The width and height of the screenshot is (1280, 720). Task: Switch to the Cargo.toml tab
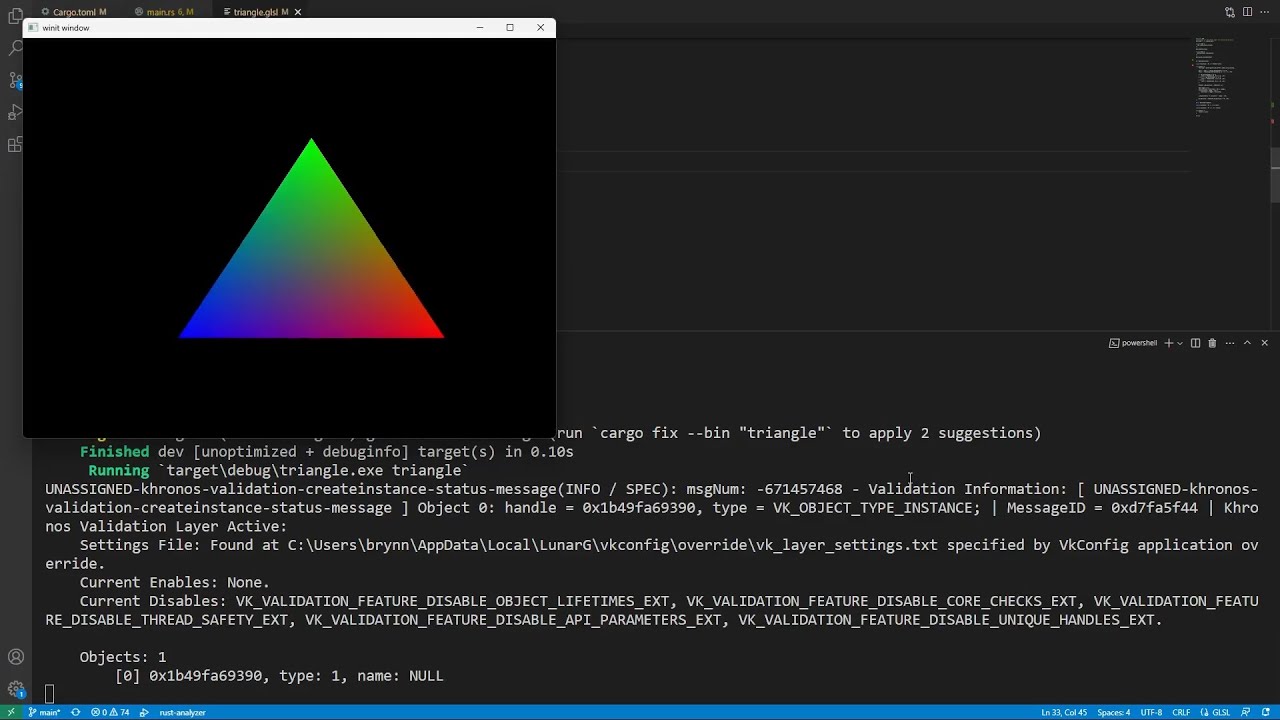click(x=74, y=12)
